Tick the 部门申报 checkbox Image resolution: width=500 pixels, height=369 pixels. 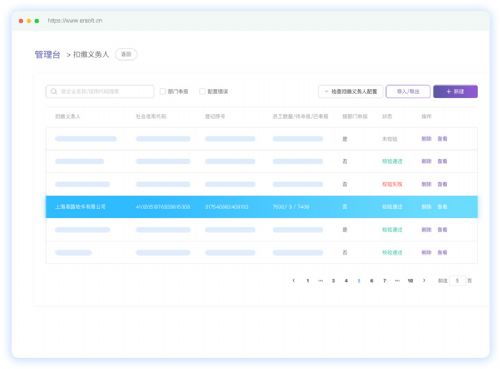pos(163,91)
